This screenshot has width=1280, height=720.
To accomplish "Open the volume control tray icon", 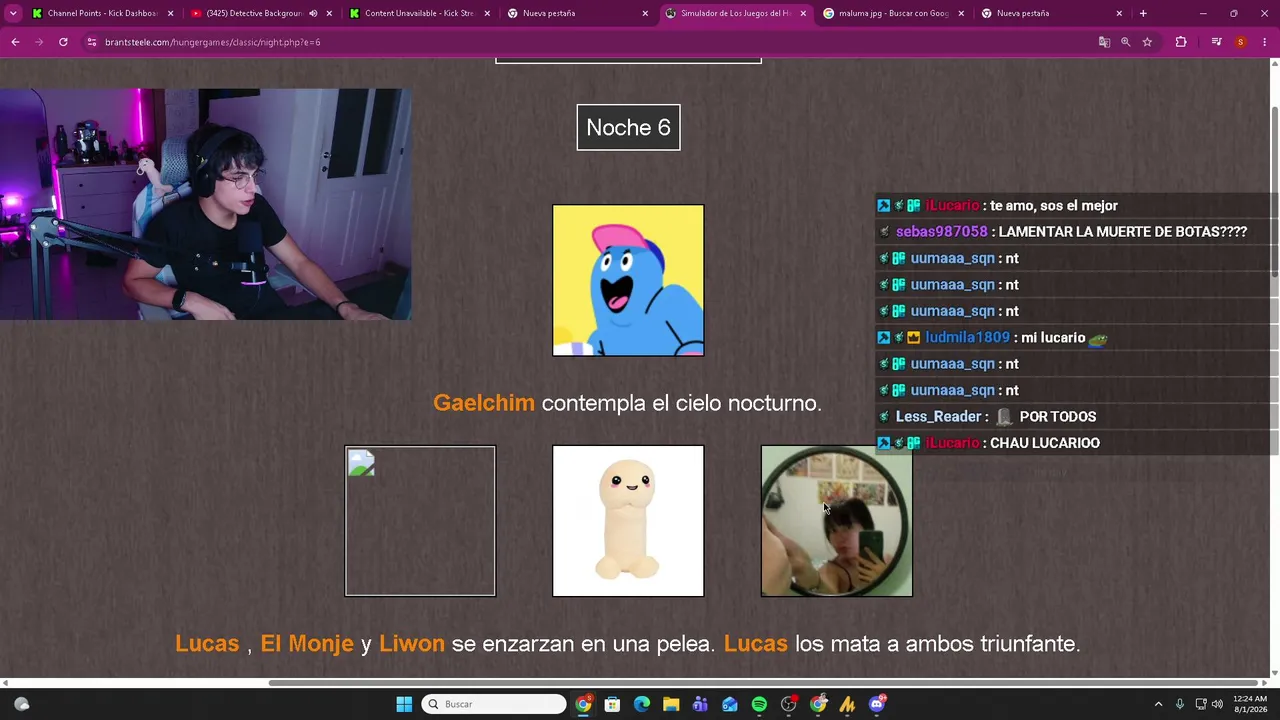I will pos(1217,704).
